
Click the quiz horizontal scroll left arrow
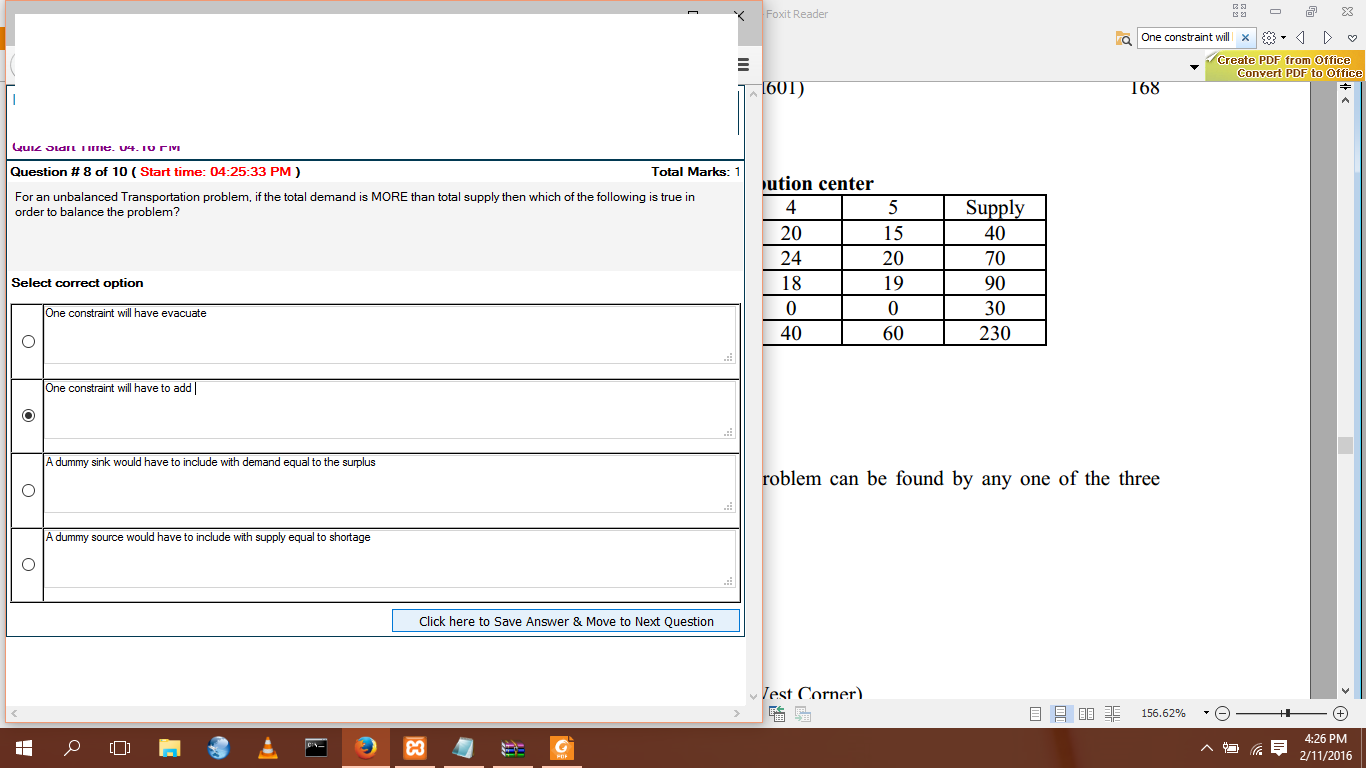pyautogui.click(x=14, y=714)
